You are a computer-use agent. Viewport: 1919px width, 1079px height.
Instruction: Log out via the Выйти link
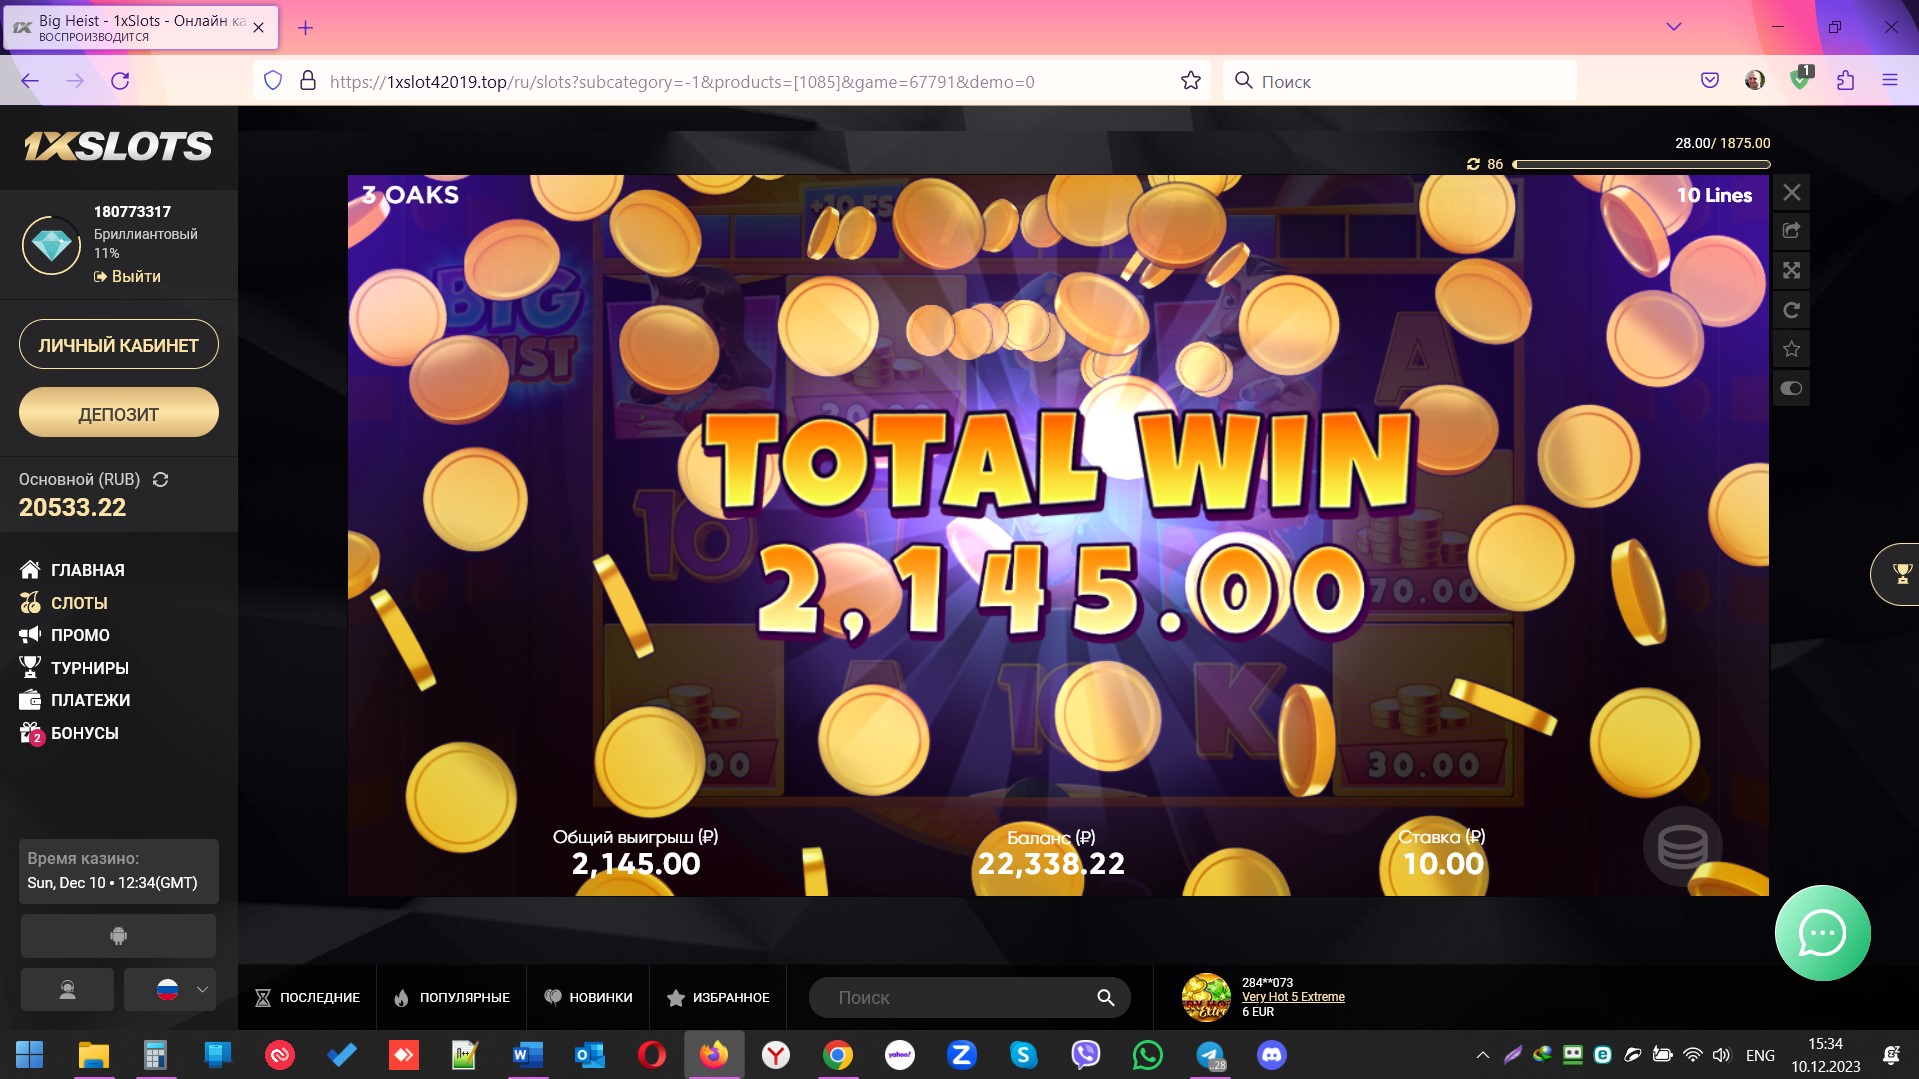pos(127,276)
